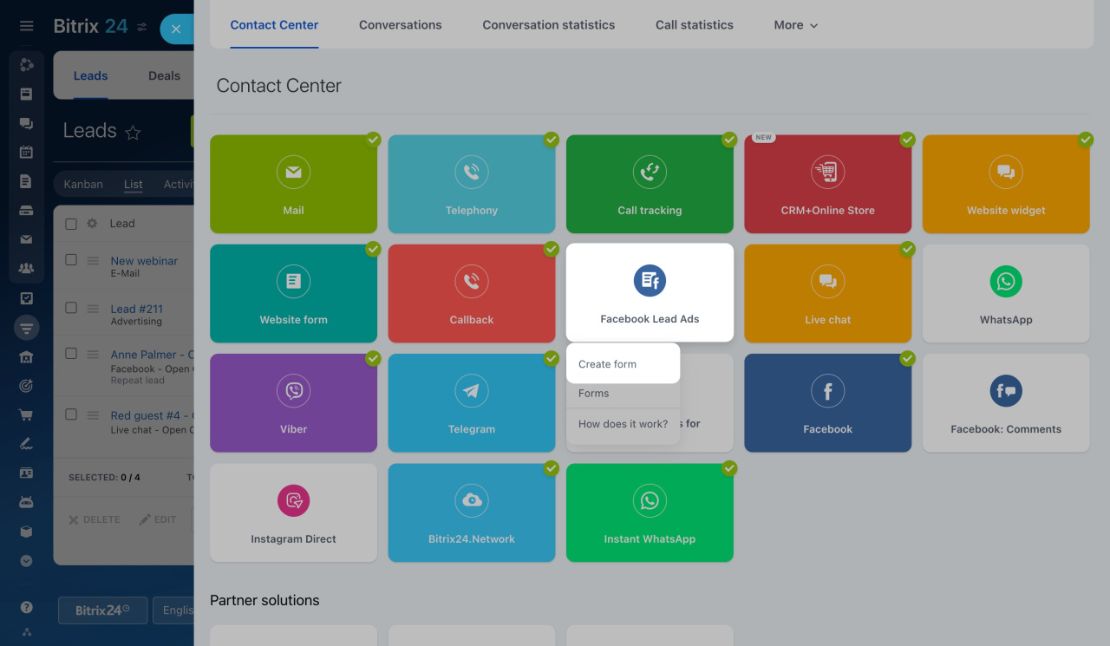The width and height of the screenshot is (1110, 646).
Task: Open the Instant WhatsApp tile
Action: point(649,513)
